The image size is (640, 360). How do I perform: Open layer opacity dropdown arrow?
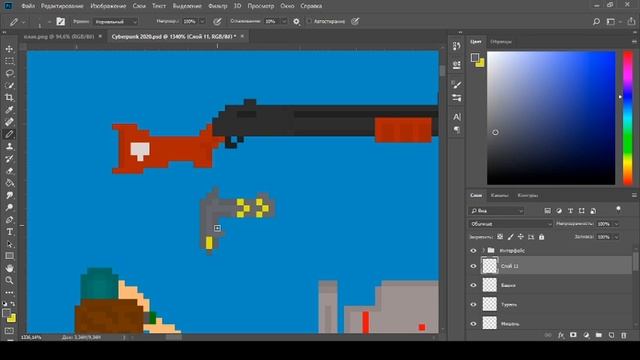616,224
